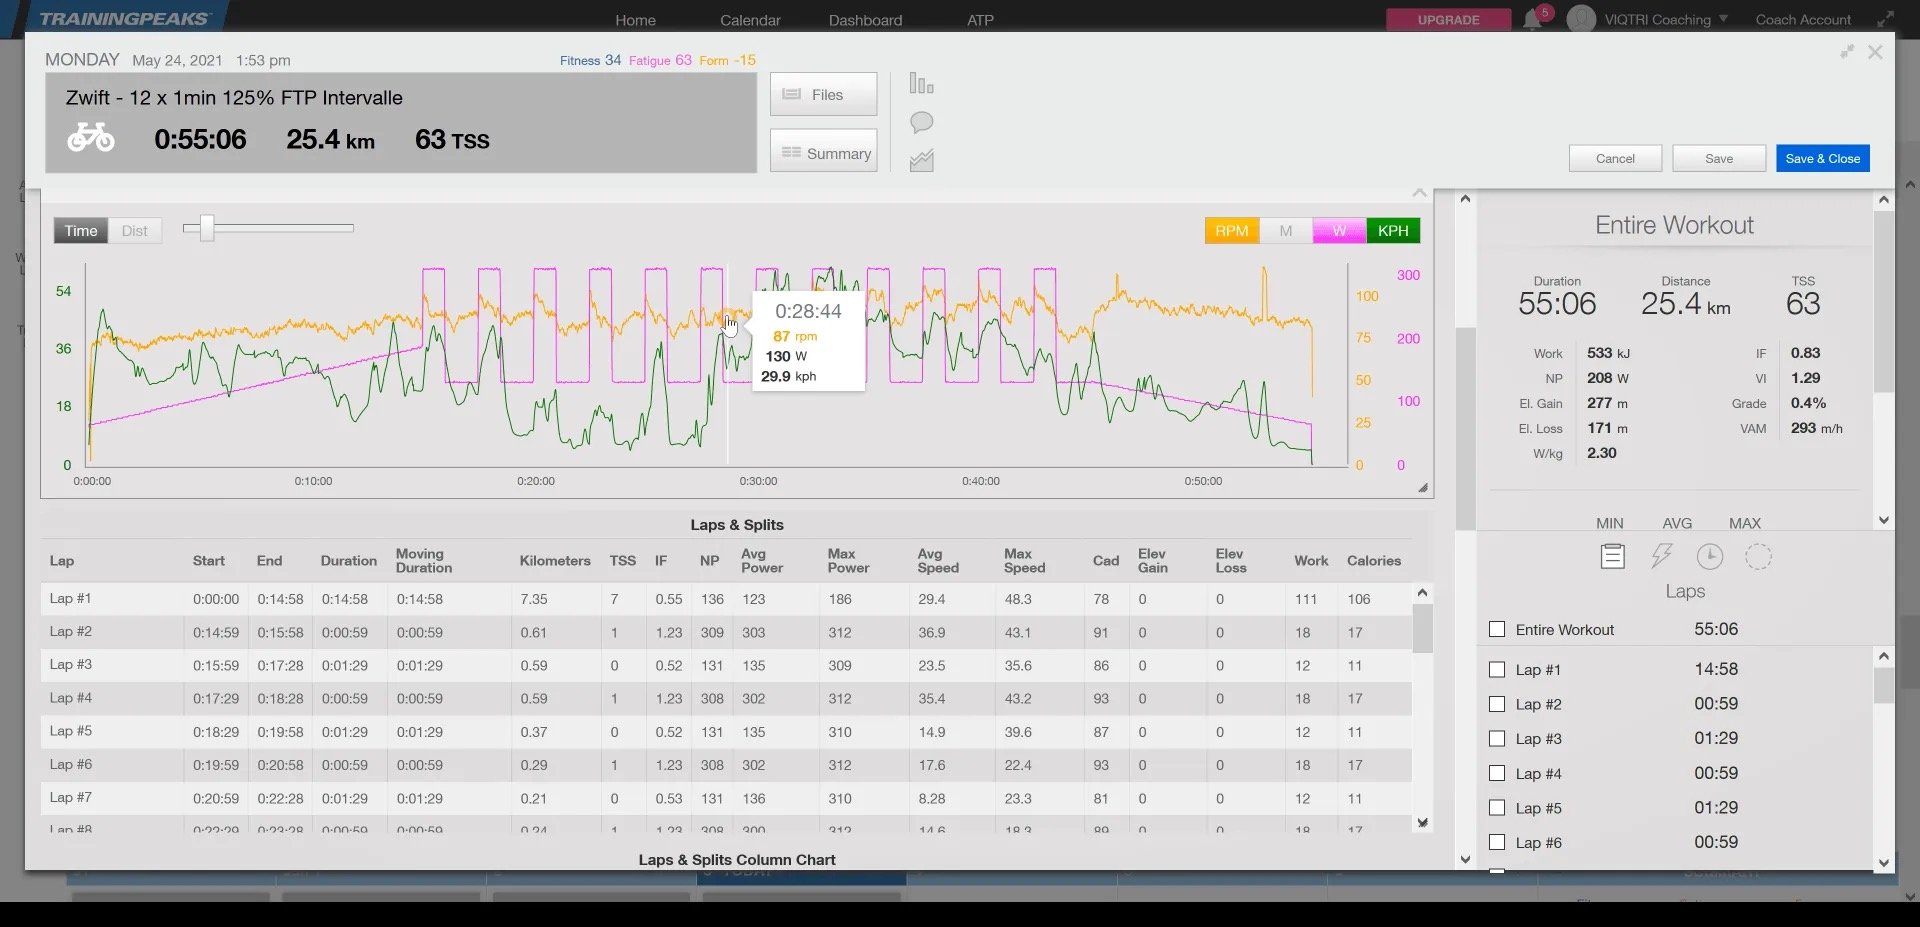Click the graph resize corner handle
This screenshot has height=927, width=1920.
pyautogui.click(x=1423, y=488)
